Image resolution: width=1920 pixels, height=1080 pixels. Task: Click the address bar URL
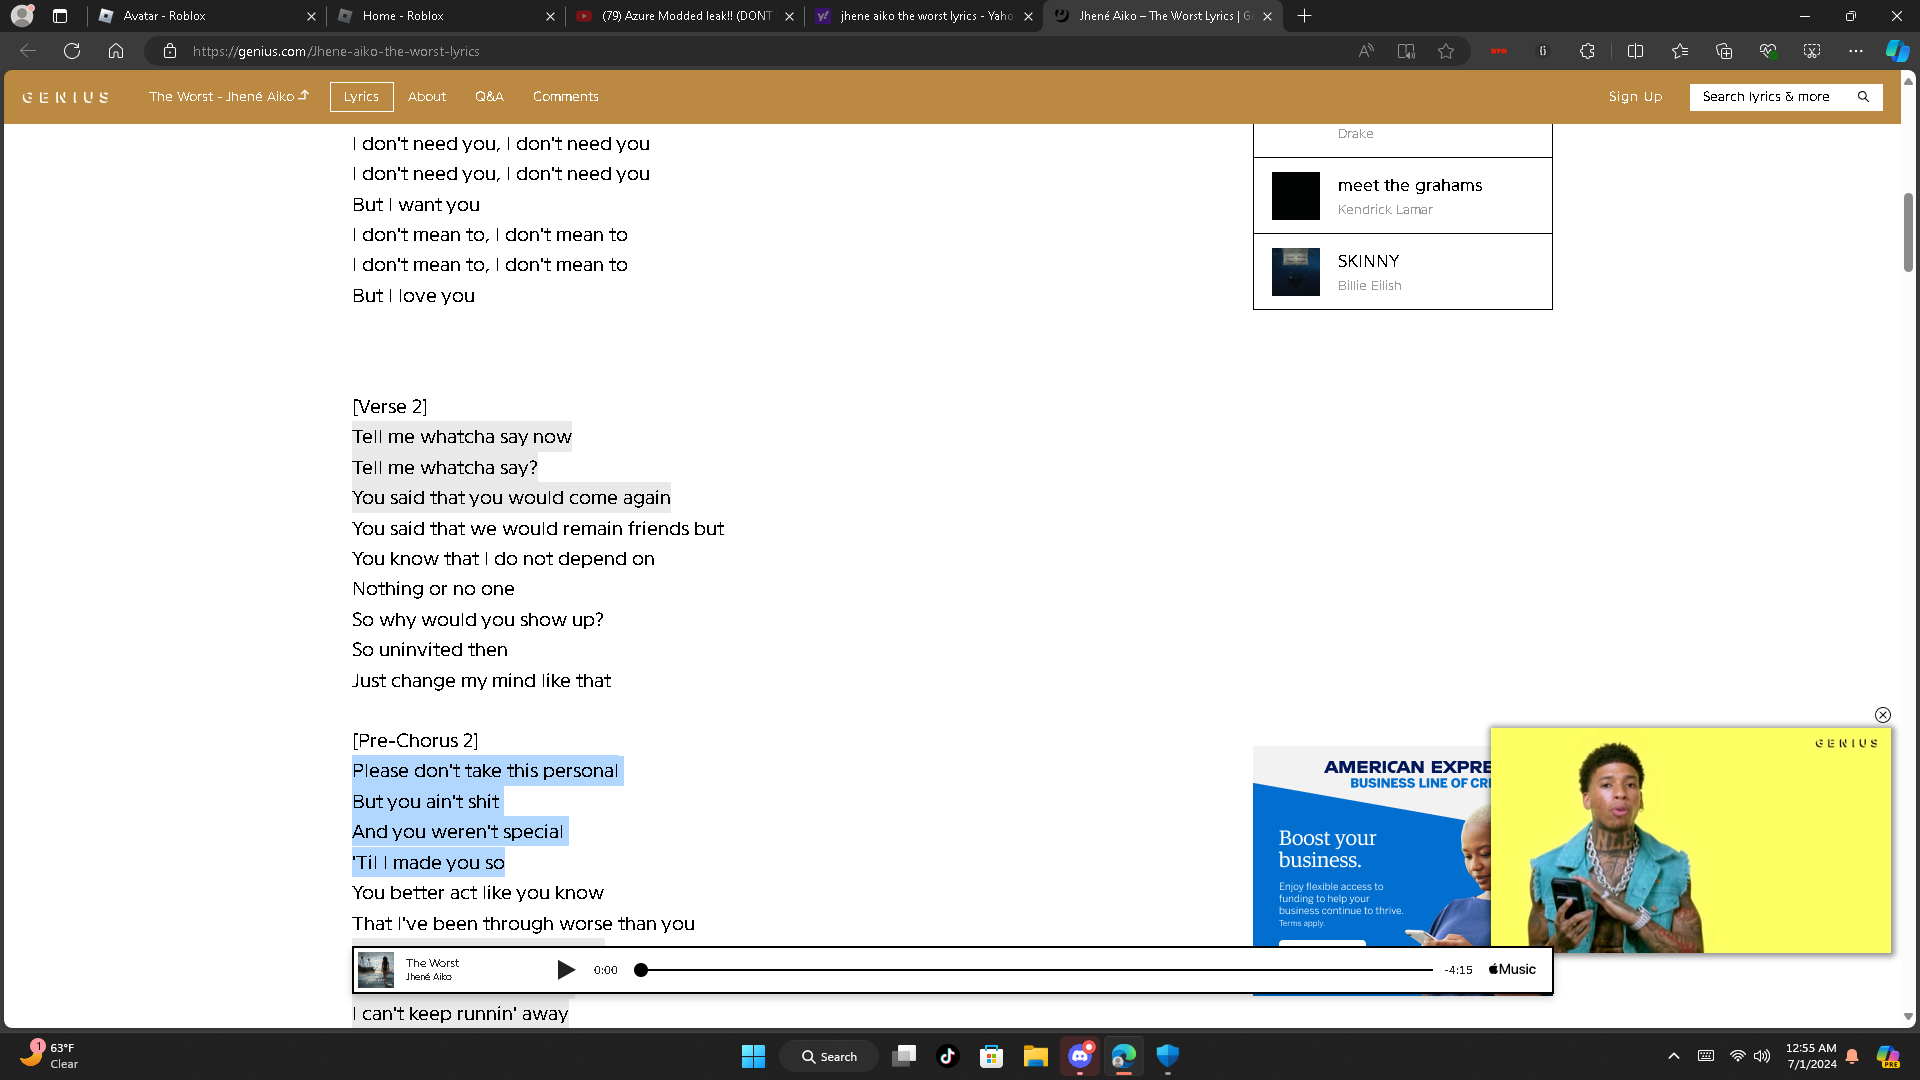(336, 51)
